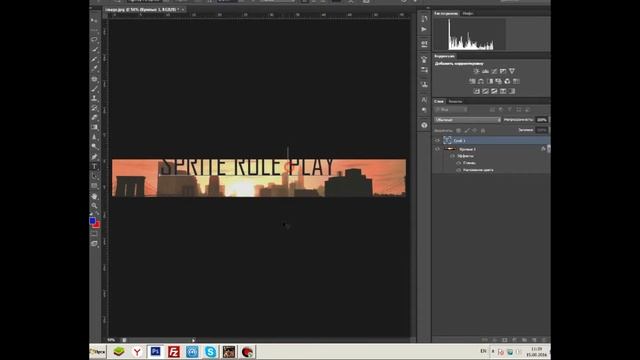The image size is (640, 360).
Task: Pick the red background color swatch
Action: 97,225
